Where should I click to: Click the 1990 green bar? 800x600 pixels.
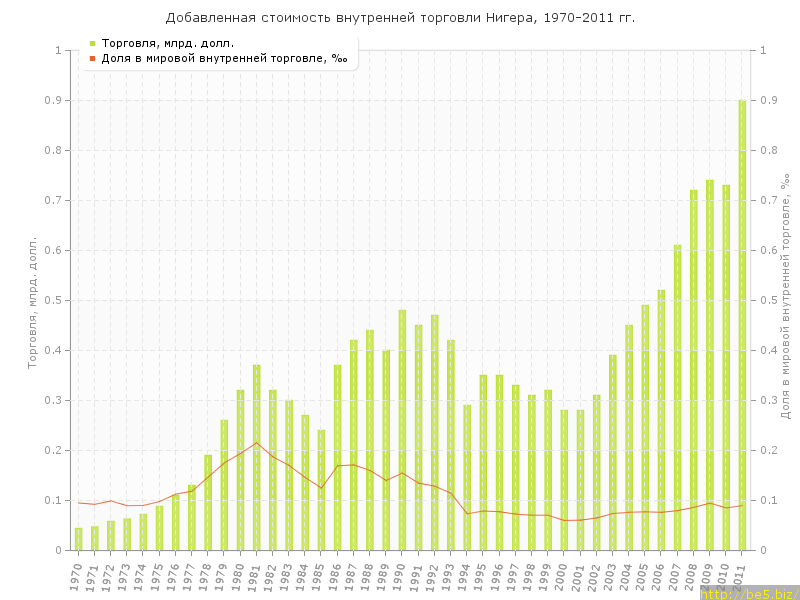point(402,430)
